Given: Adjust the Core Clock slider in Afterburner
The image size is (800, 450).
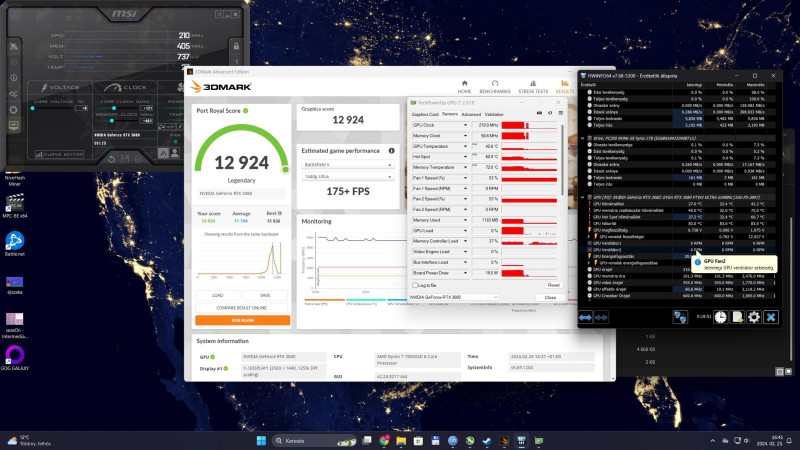Looking at the screenshot, I should pos(114,108).
